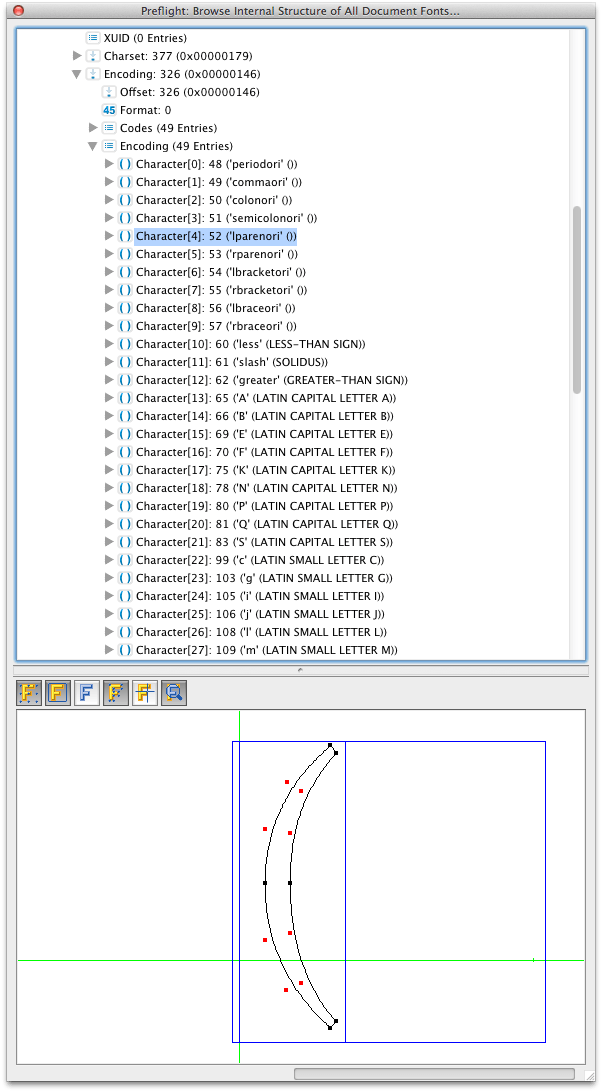Close the Preflight font browser window
The height and width of the screenshot is (1092, 602).
[x=19, y=10]
